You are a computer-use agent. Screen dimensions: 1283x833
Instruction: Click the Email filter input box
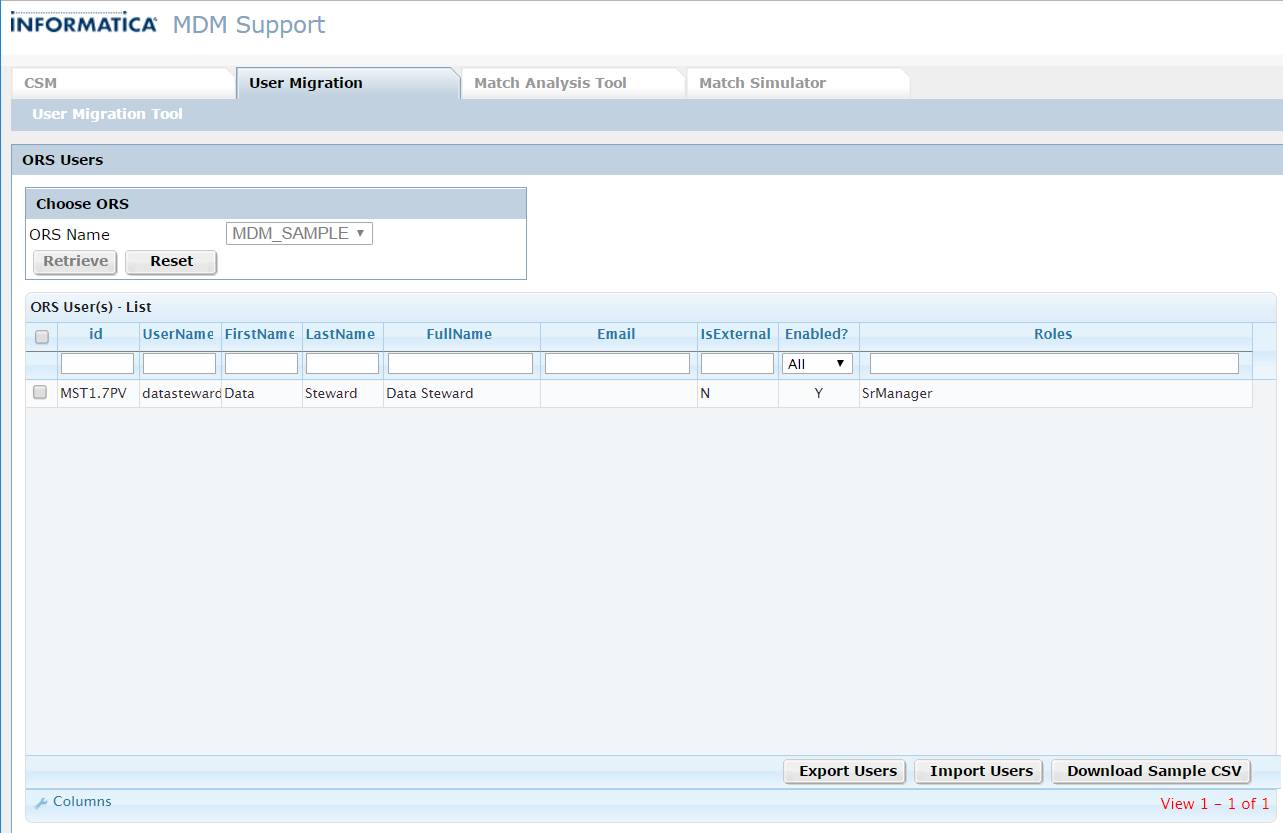(x=616, y=363)
